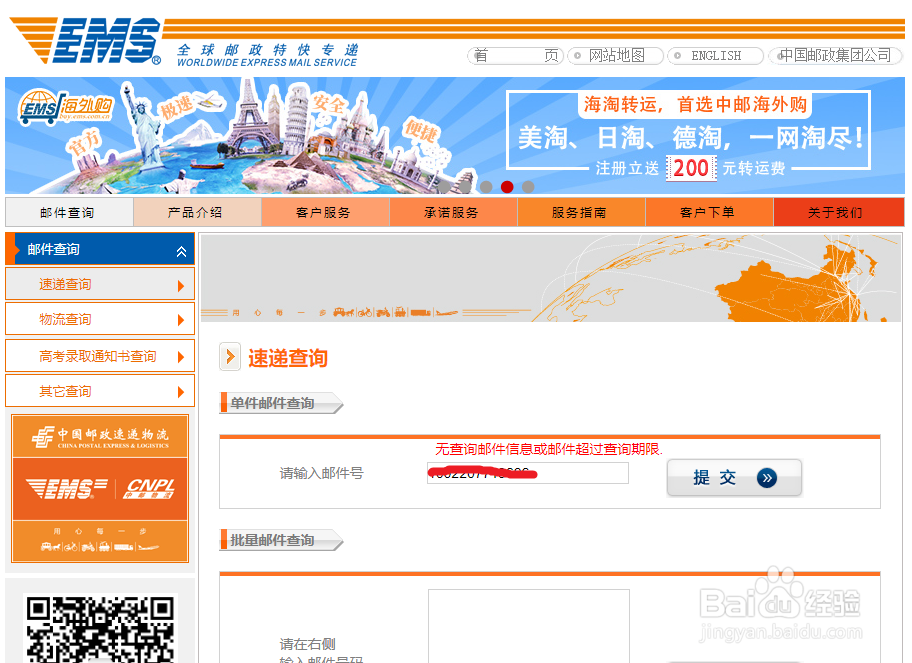Switch the site language via ENGLISH link
Viewport: 912px width, 663px height.
coord(714,55)
